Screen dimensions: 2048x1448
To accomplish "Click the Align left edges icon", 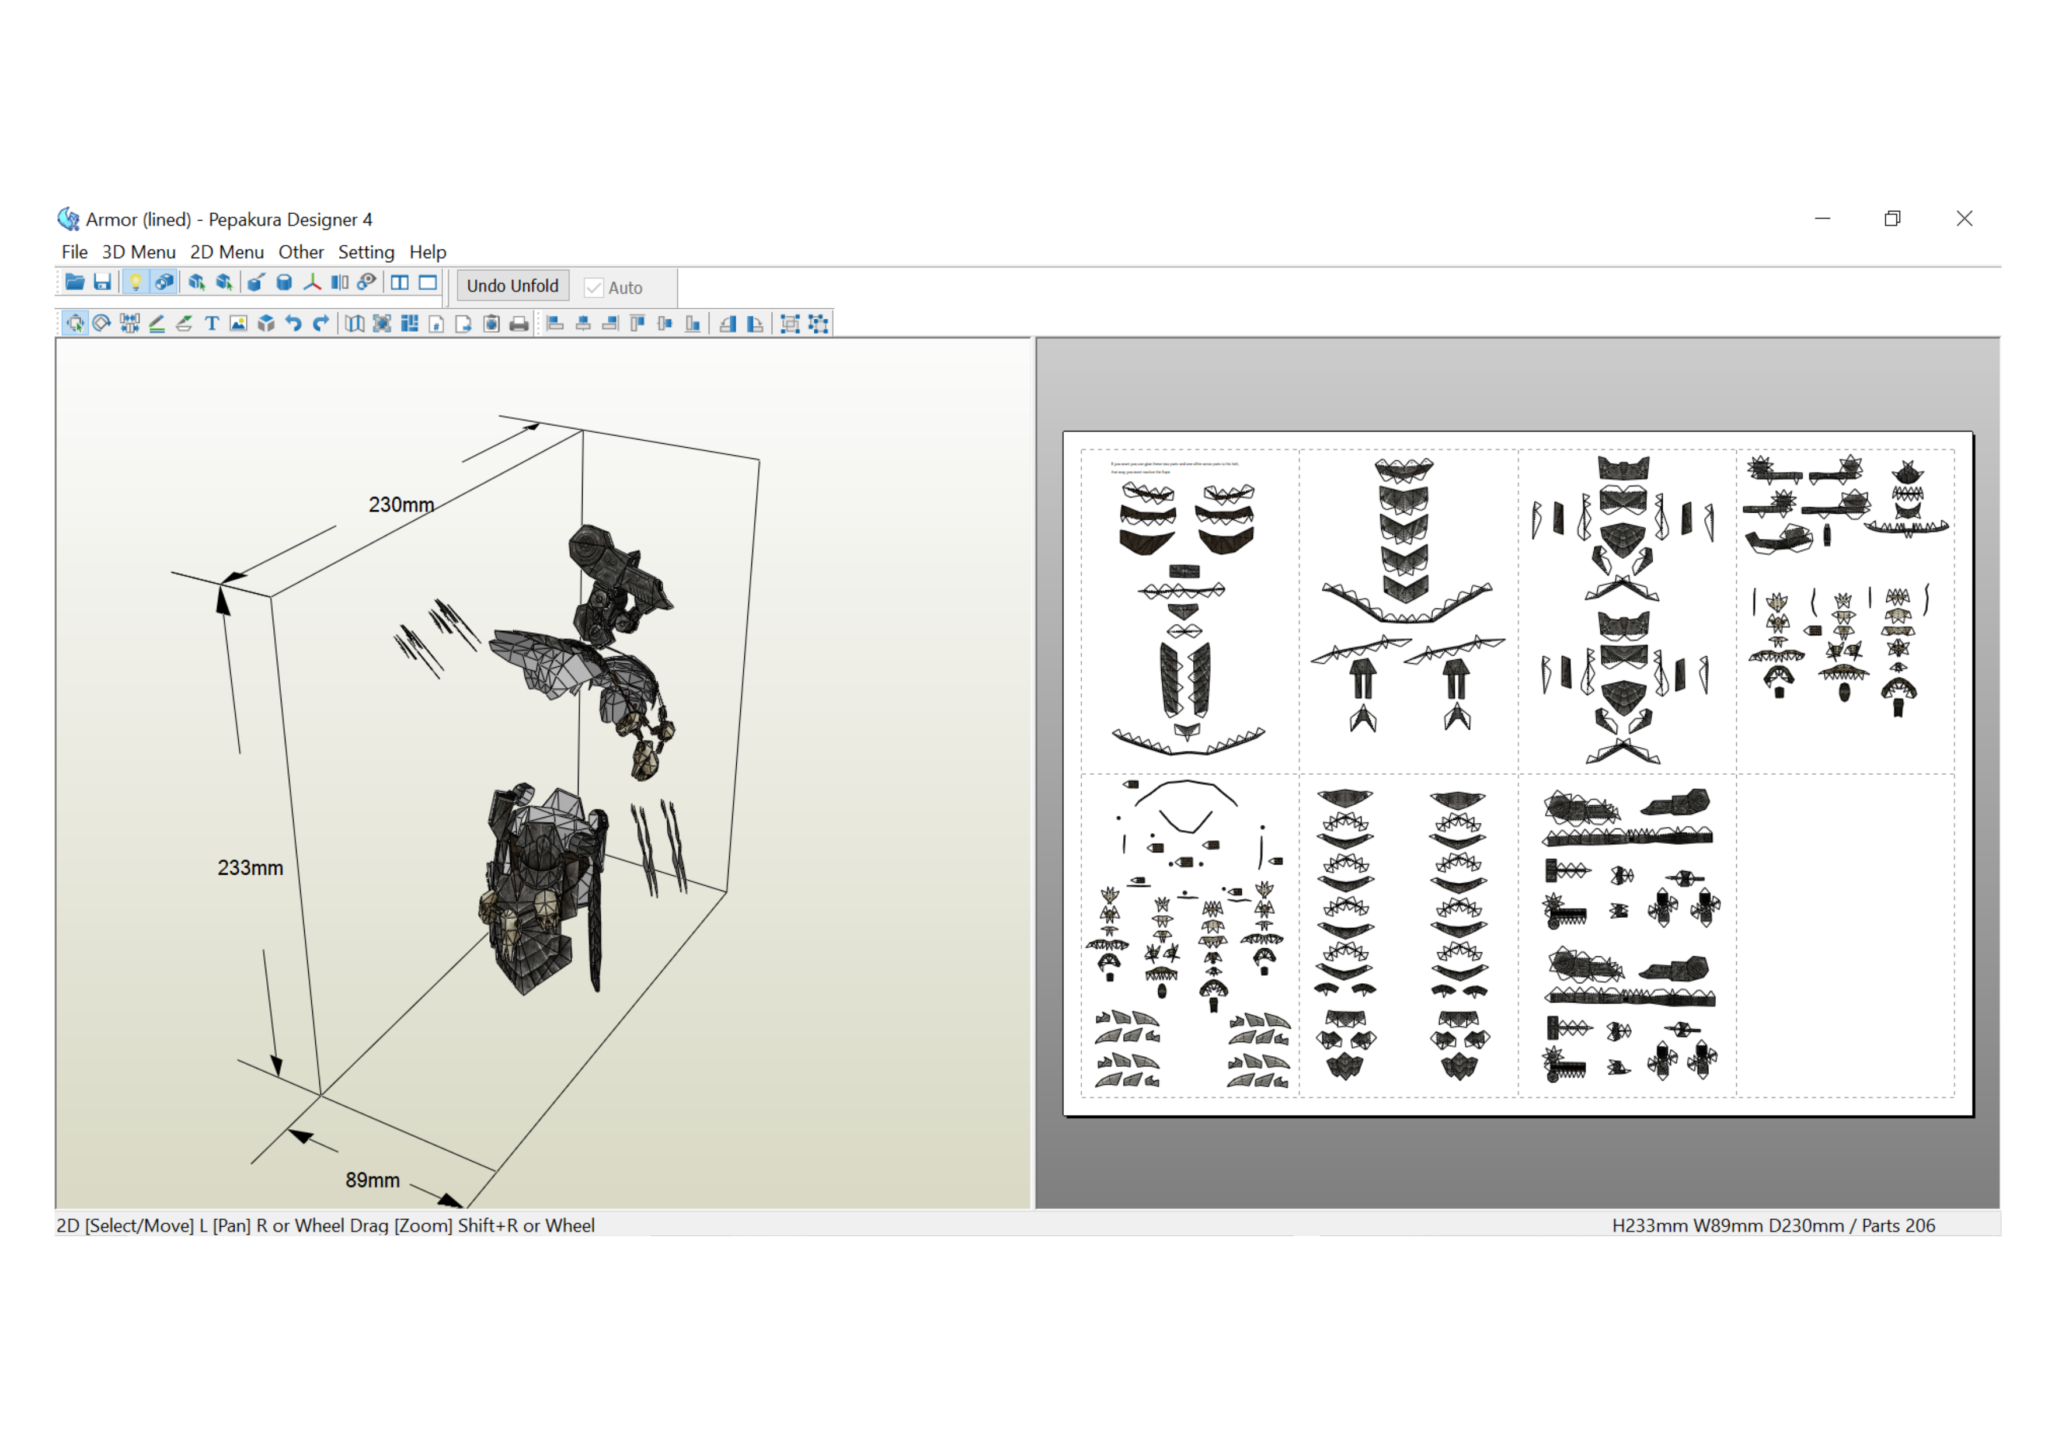I will click(x=556, y=323).
